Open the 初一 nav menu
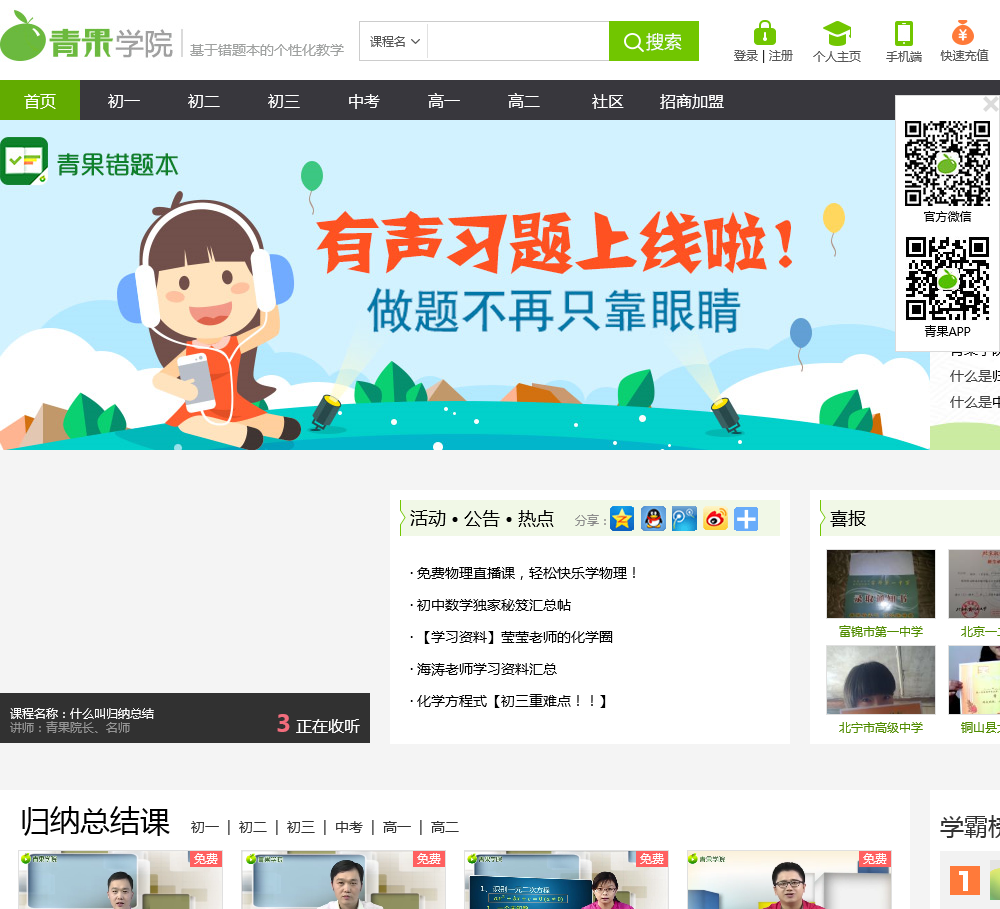The height and width of the screenshot is (909, 1000). click(124, 101)
